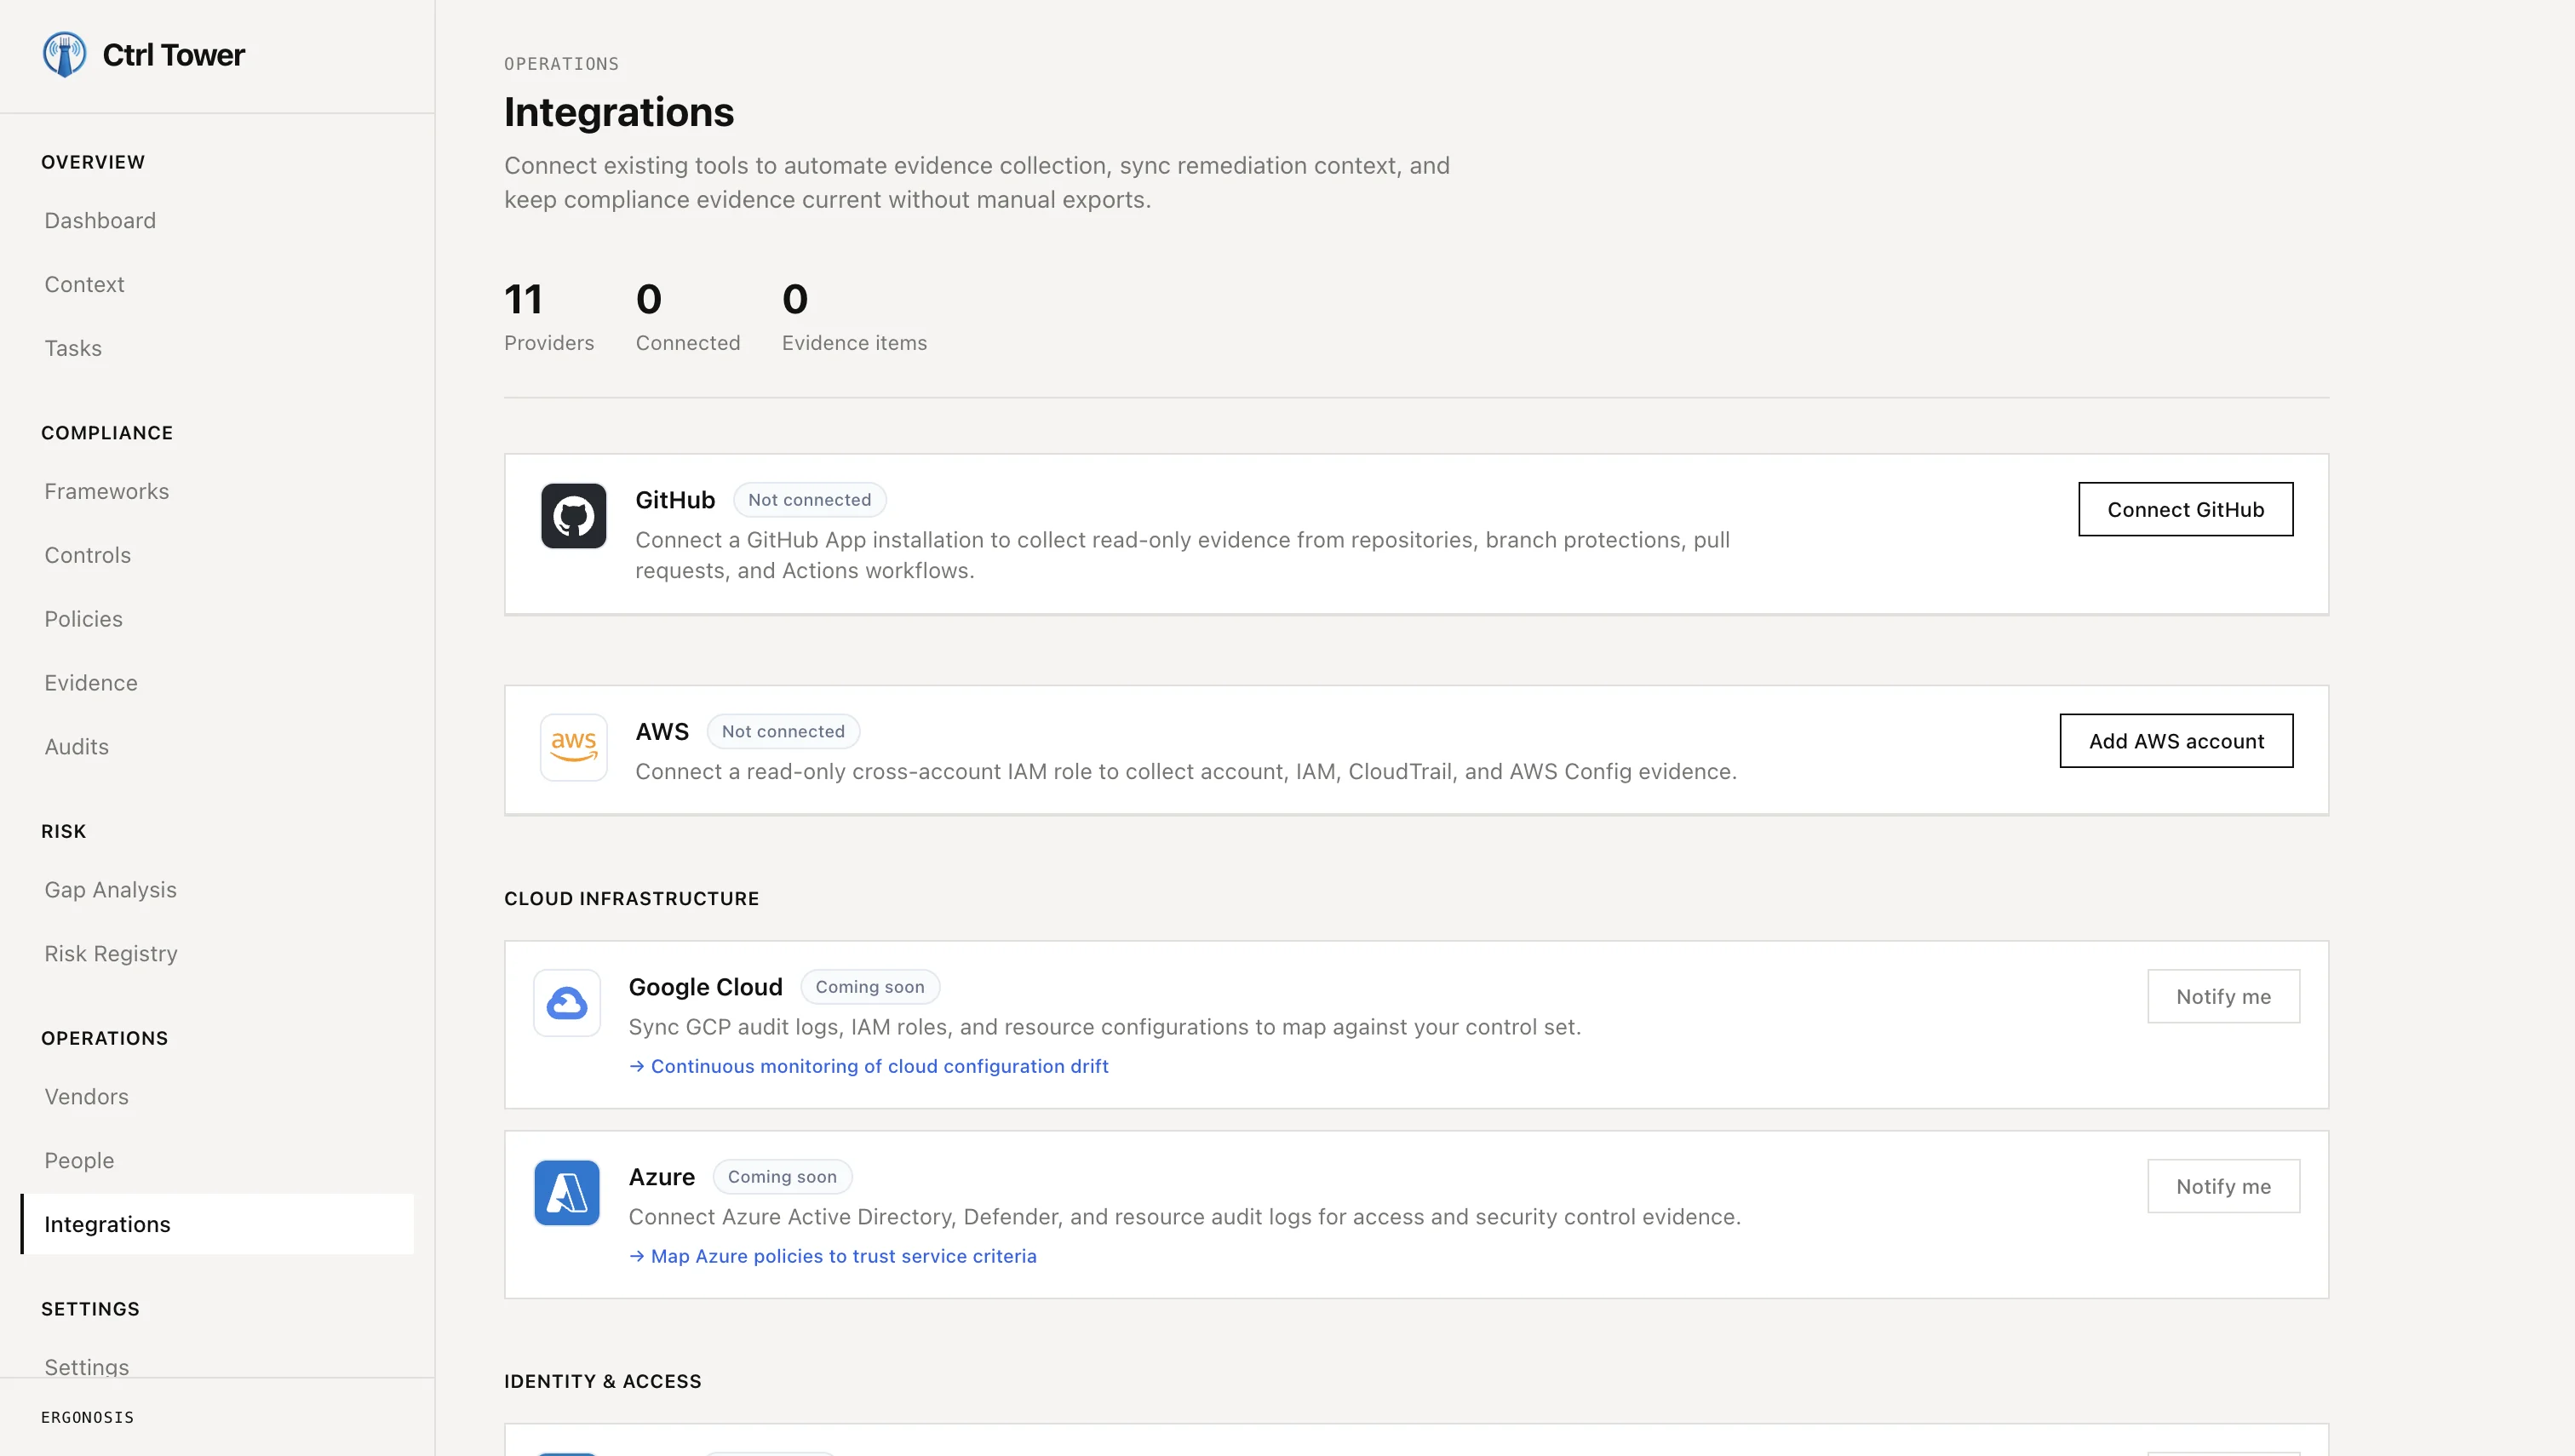
Task: Click the Integrations page heading
Action: click(x=619, y=112)
